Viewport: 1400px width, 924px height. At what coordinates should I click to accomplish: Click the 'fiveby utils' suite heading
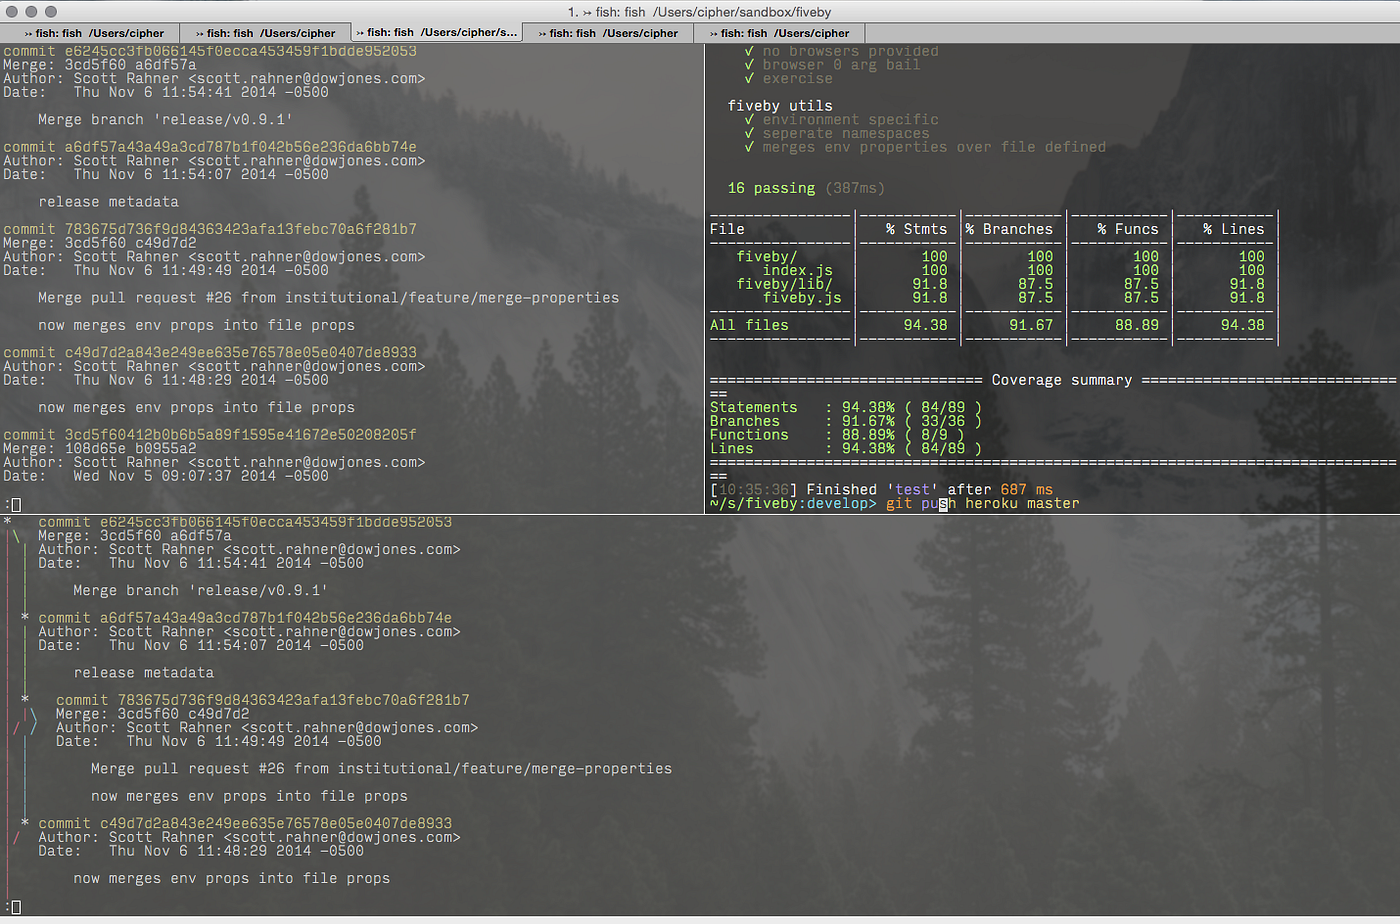(x=780, y=106)
